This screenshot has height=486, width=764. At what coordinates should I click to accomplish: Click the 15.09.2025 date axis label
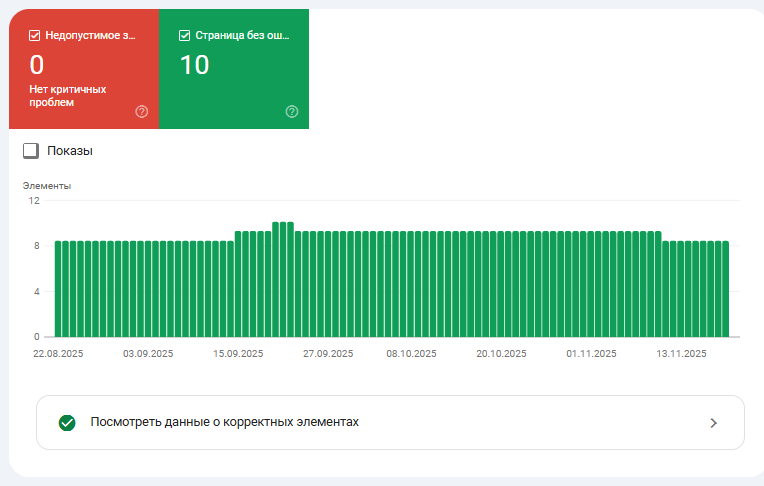coord(238,353)
